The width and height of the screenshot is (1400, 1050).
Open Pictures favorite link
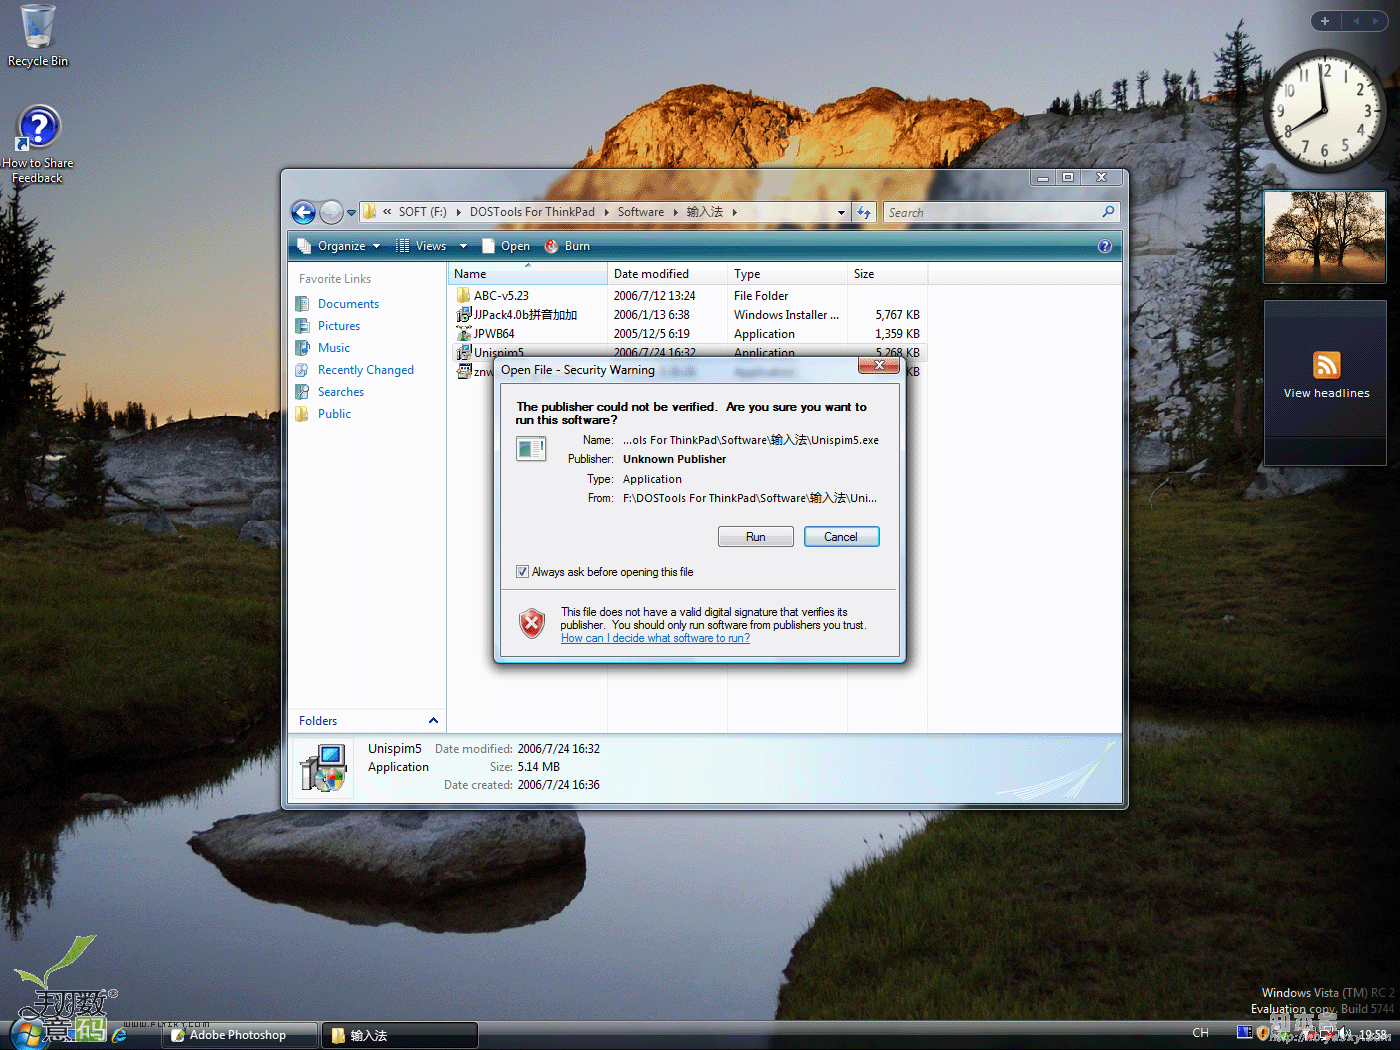coord(339,326)
